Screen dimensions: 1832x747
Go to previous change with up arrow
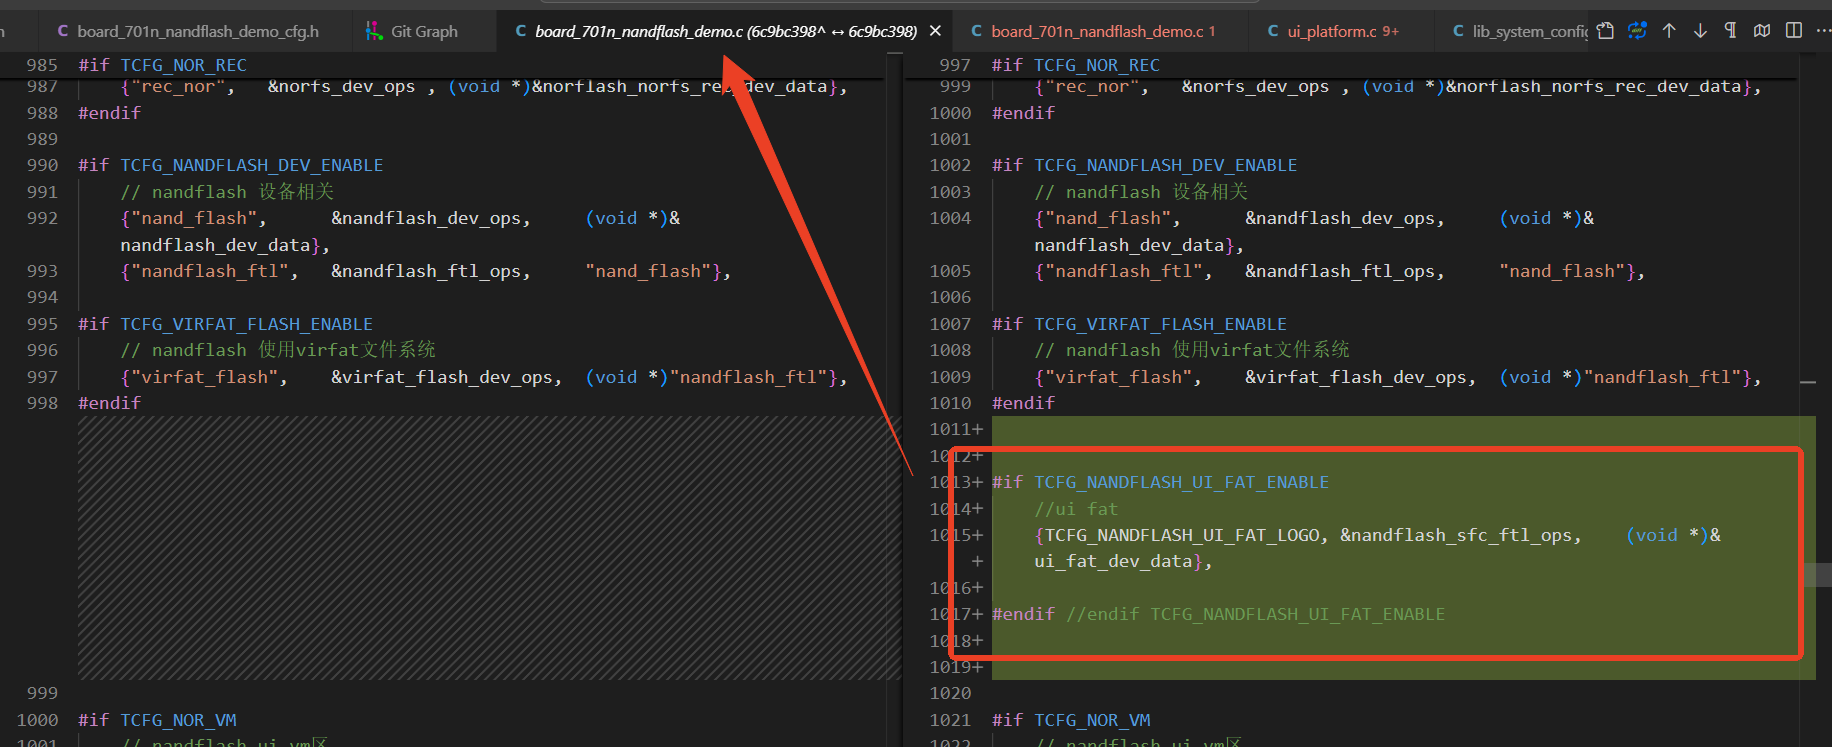pos(1669,31)
